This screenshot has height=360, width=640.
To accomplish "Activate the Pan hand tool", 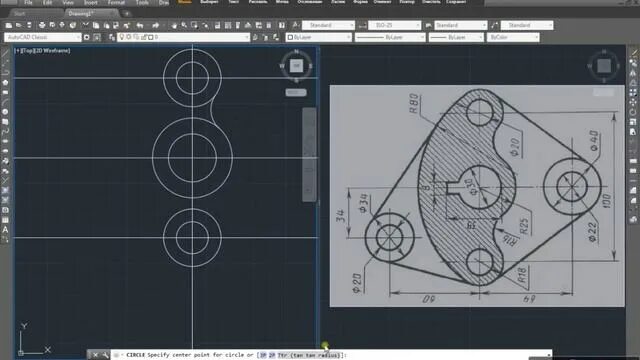I will tap(174, 25).
